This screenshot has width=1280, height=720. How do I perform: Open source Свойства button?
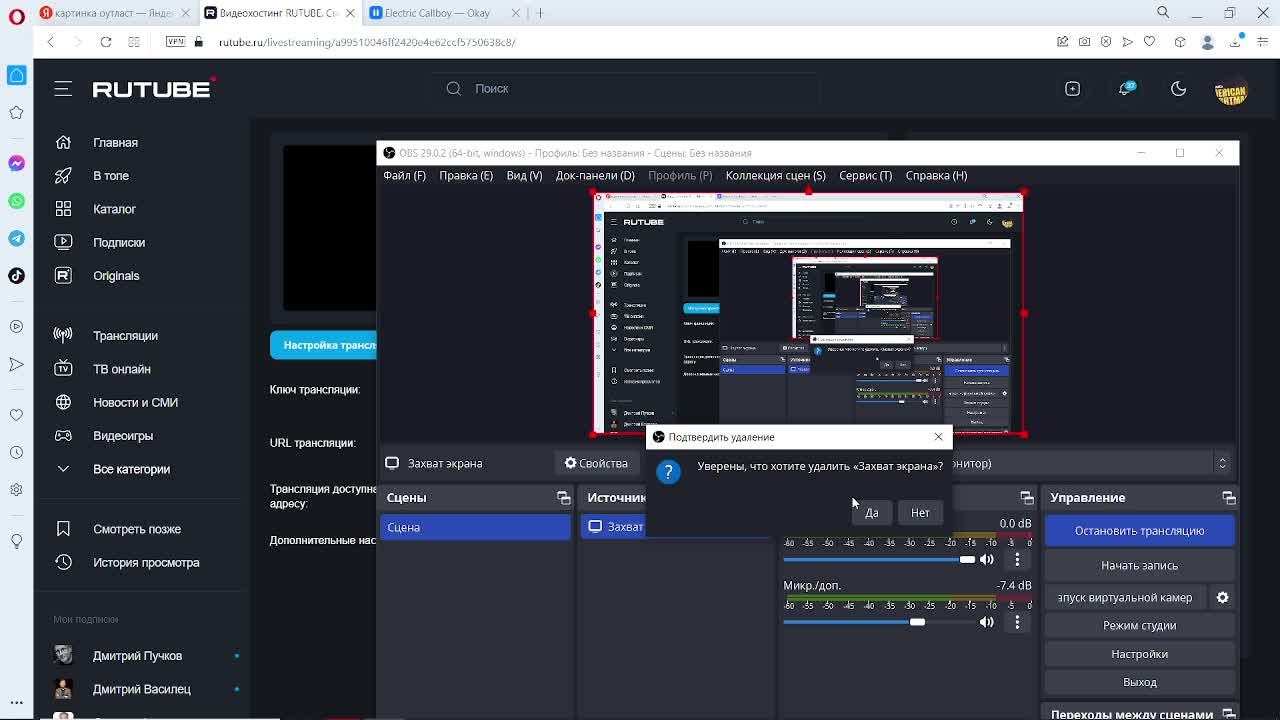[x=596, y=463]
